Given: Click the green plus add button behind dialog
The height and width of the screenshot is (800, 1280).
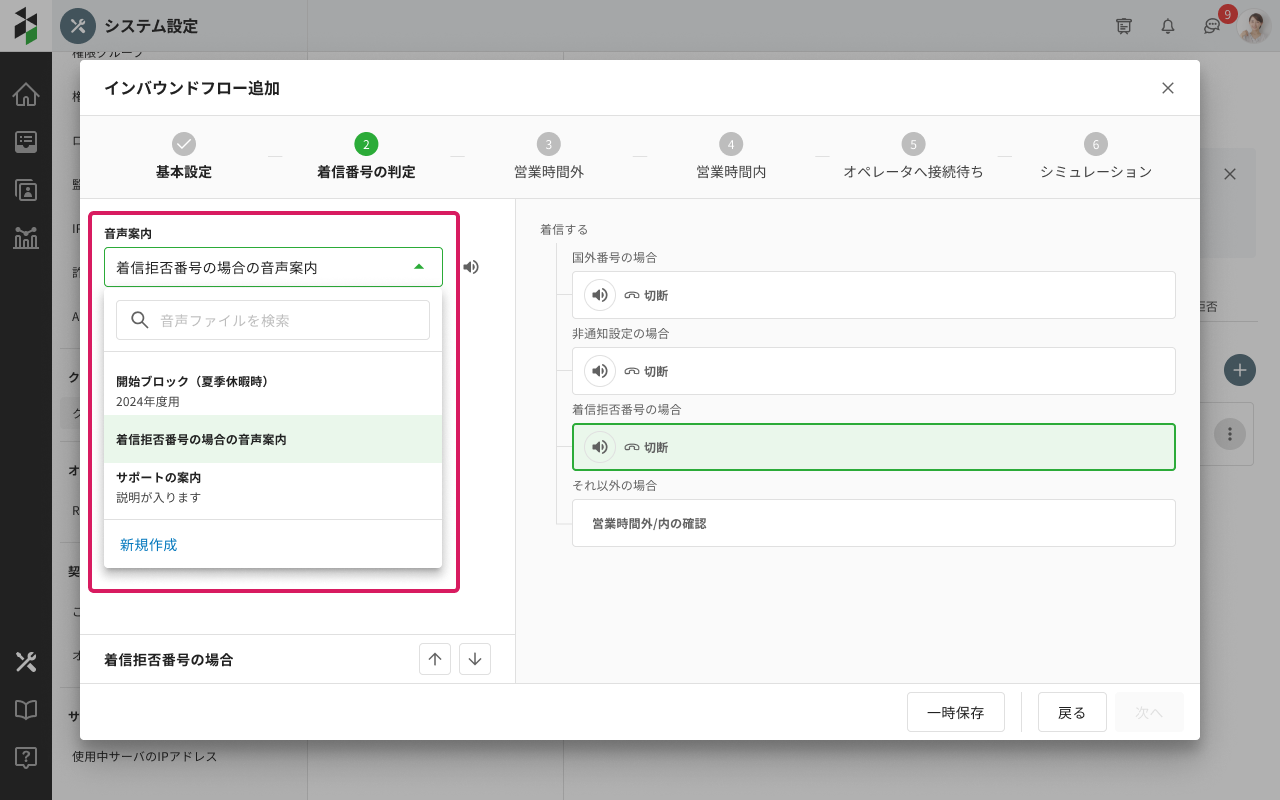Looking at the screenshot, I should pyautogui.click(x=1240, y=370).
